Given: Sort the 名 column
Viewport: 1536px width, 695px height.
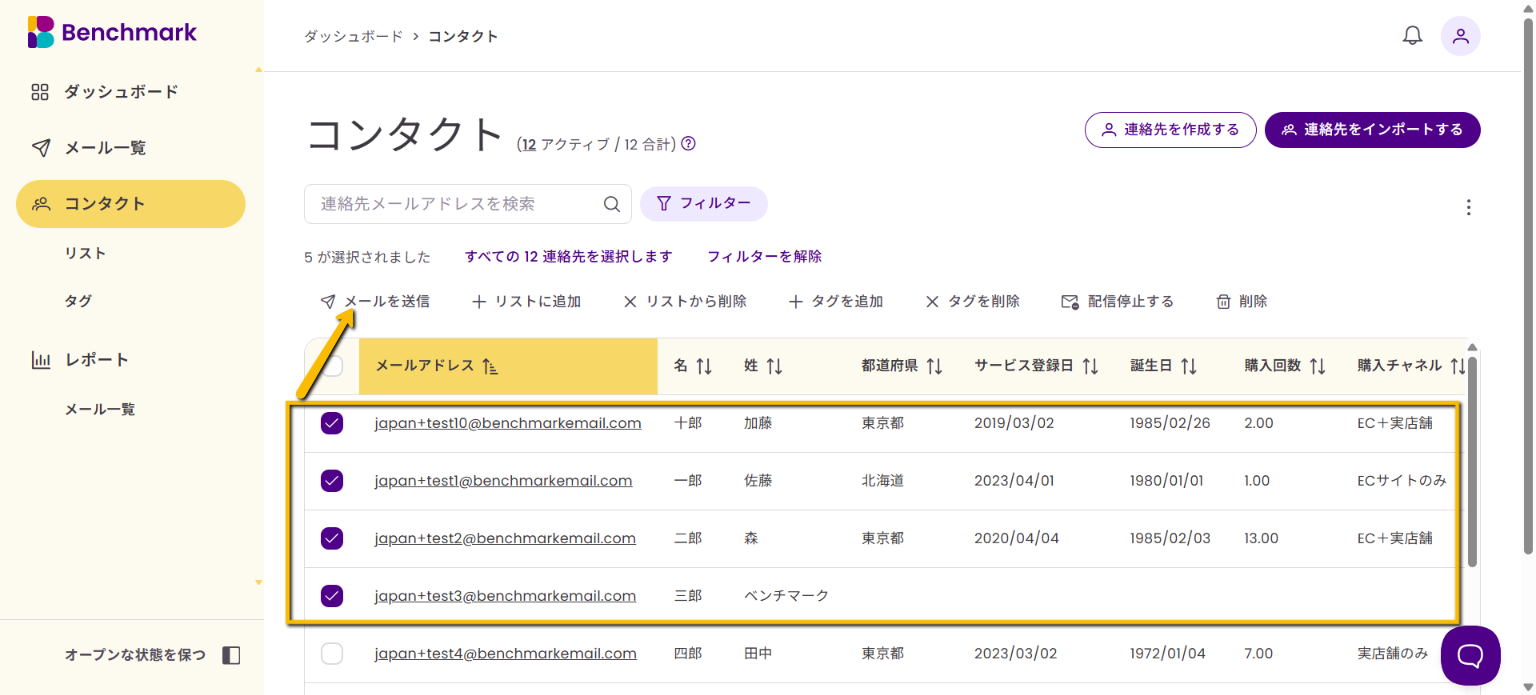Looking at the screenshot, I should pyautogui.click(x=704, y=366).
